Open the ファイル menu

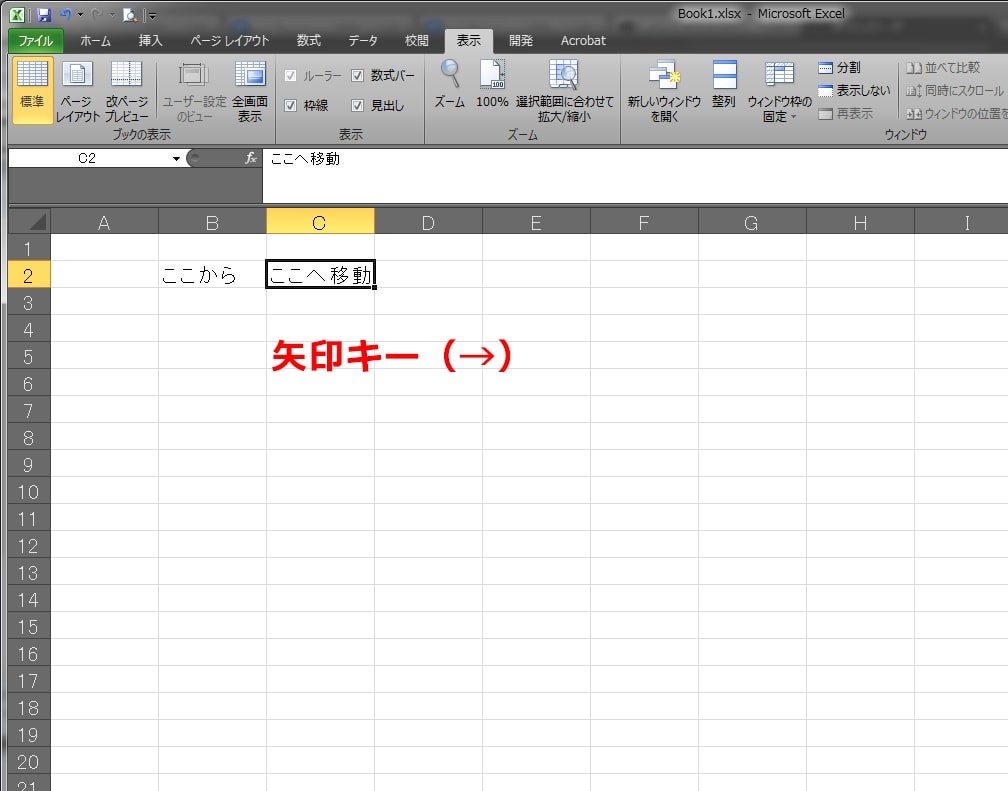[34, 41]
